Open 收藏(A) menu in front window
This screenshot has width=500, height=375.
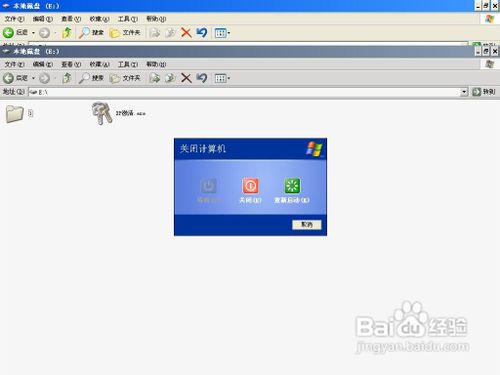[99, 64]
